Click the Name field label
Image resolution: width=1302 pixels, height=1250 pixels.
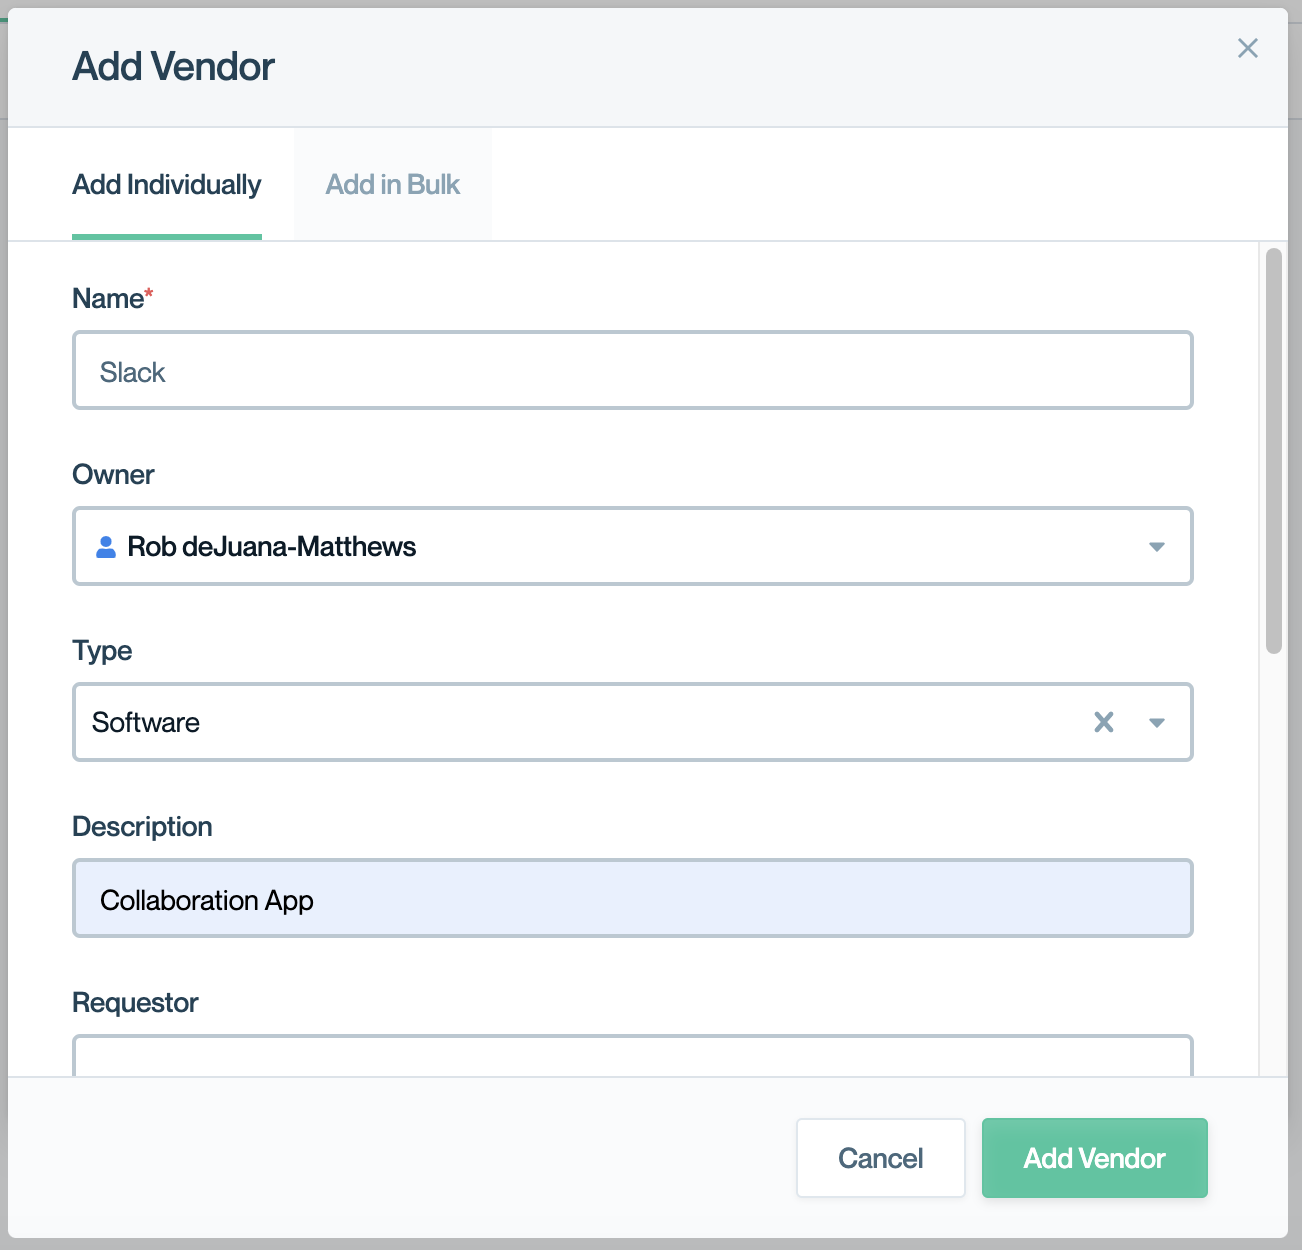(x=112, y=298)
